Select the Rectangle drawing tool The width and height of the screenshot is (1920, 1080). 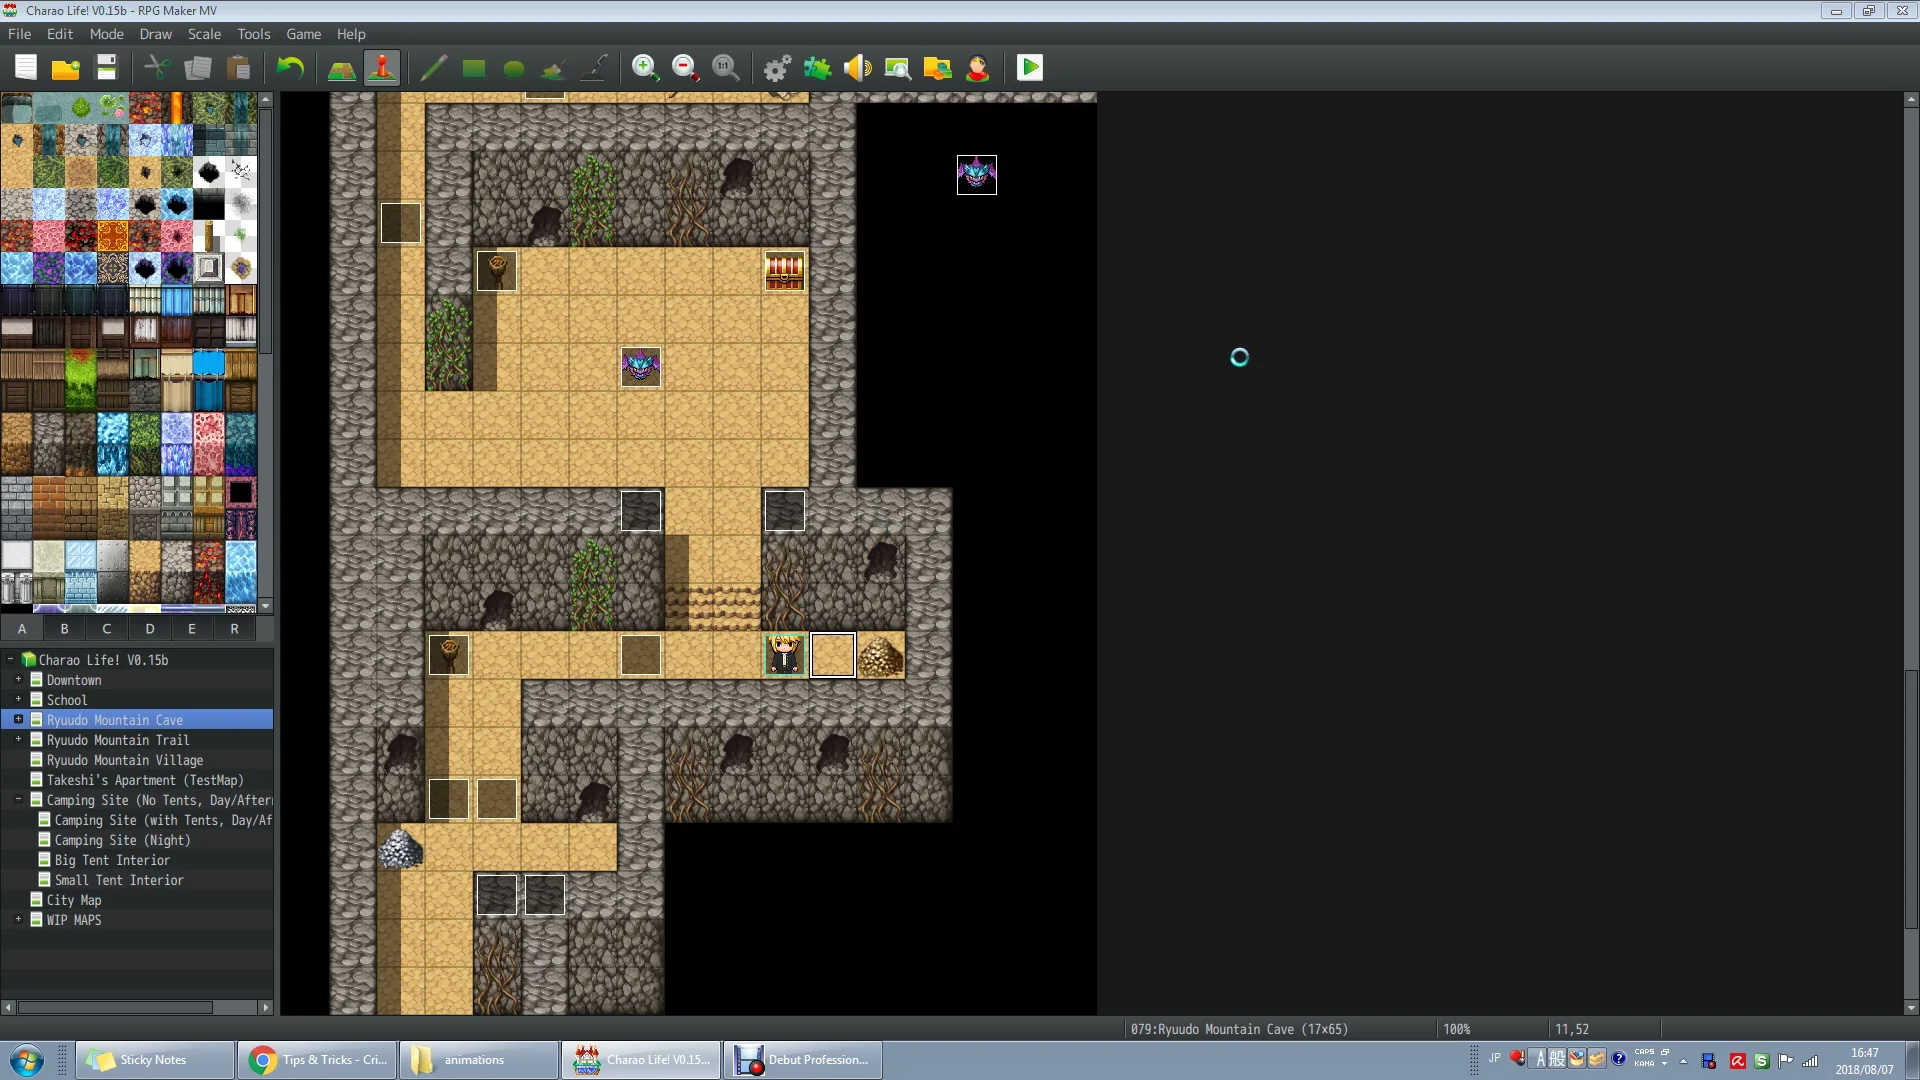(x=474, y=68)
